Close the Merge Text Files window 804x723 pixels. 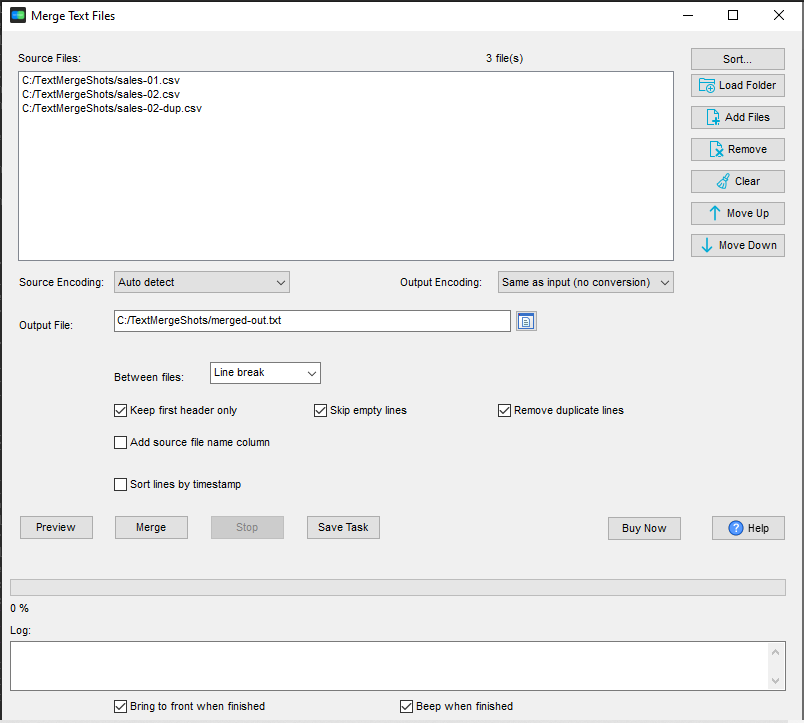[x=779, y=15]
